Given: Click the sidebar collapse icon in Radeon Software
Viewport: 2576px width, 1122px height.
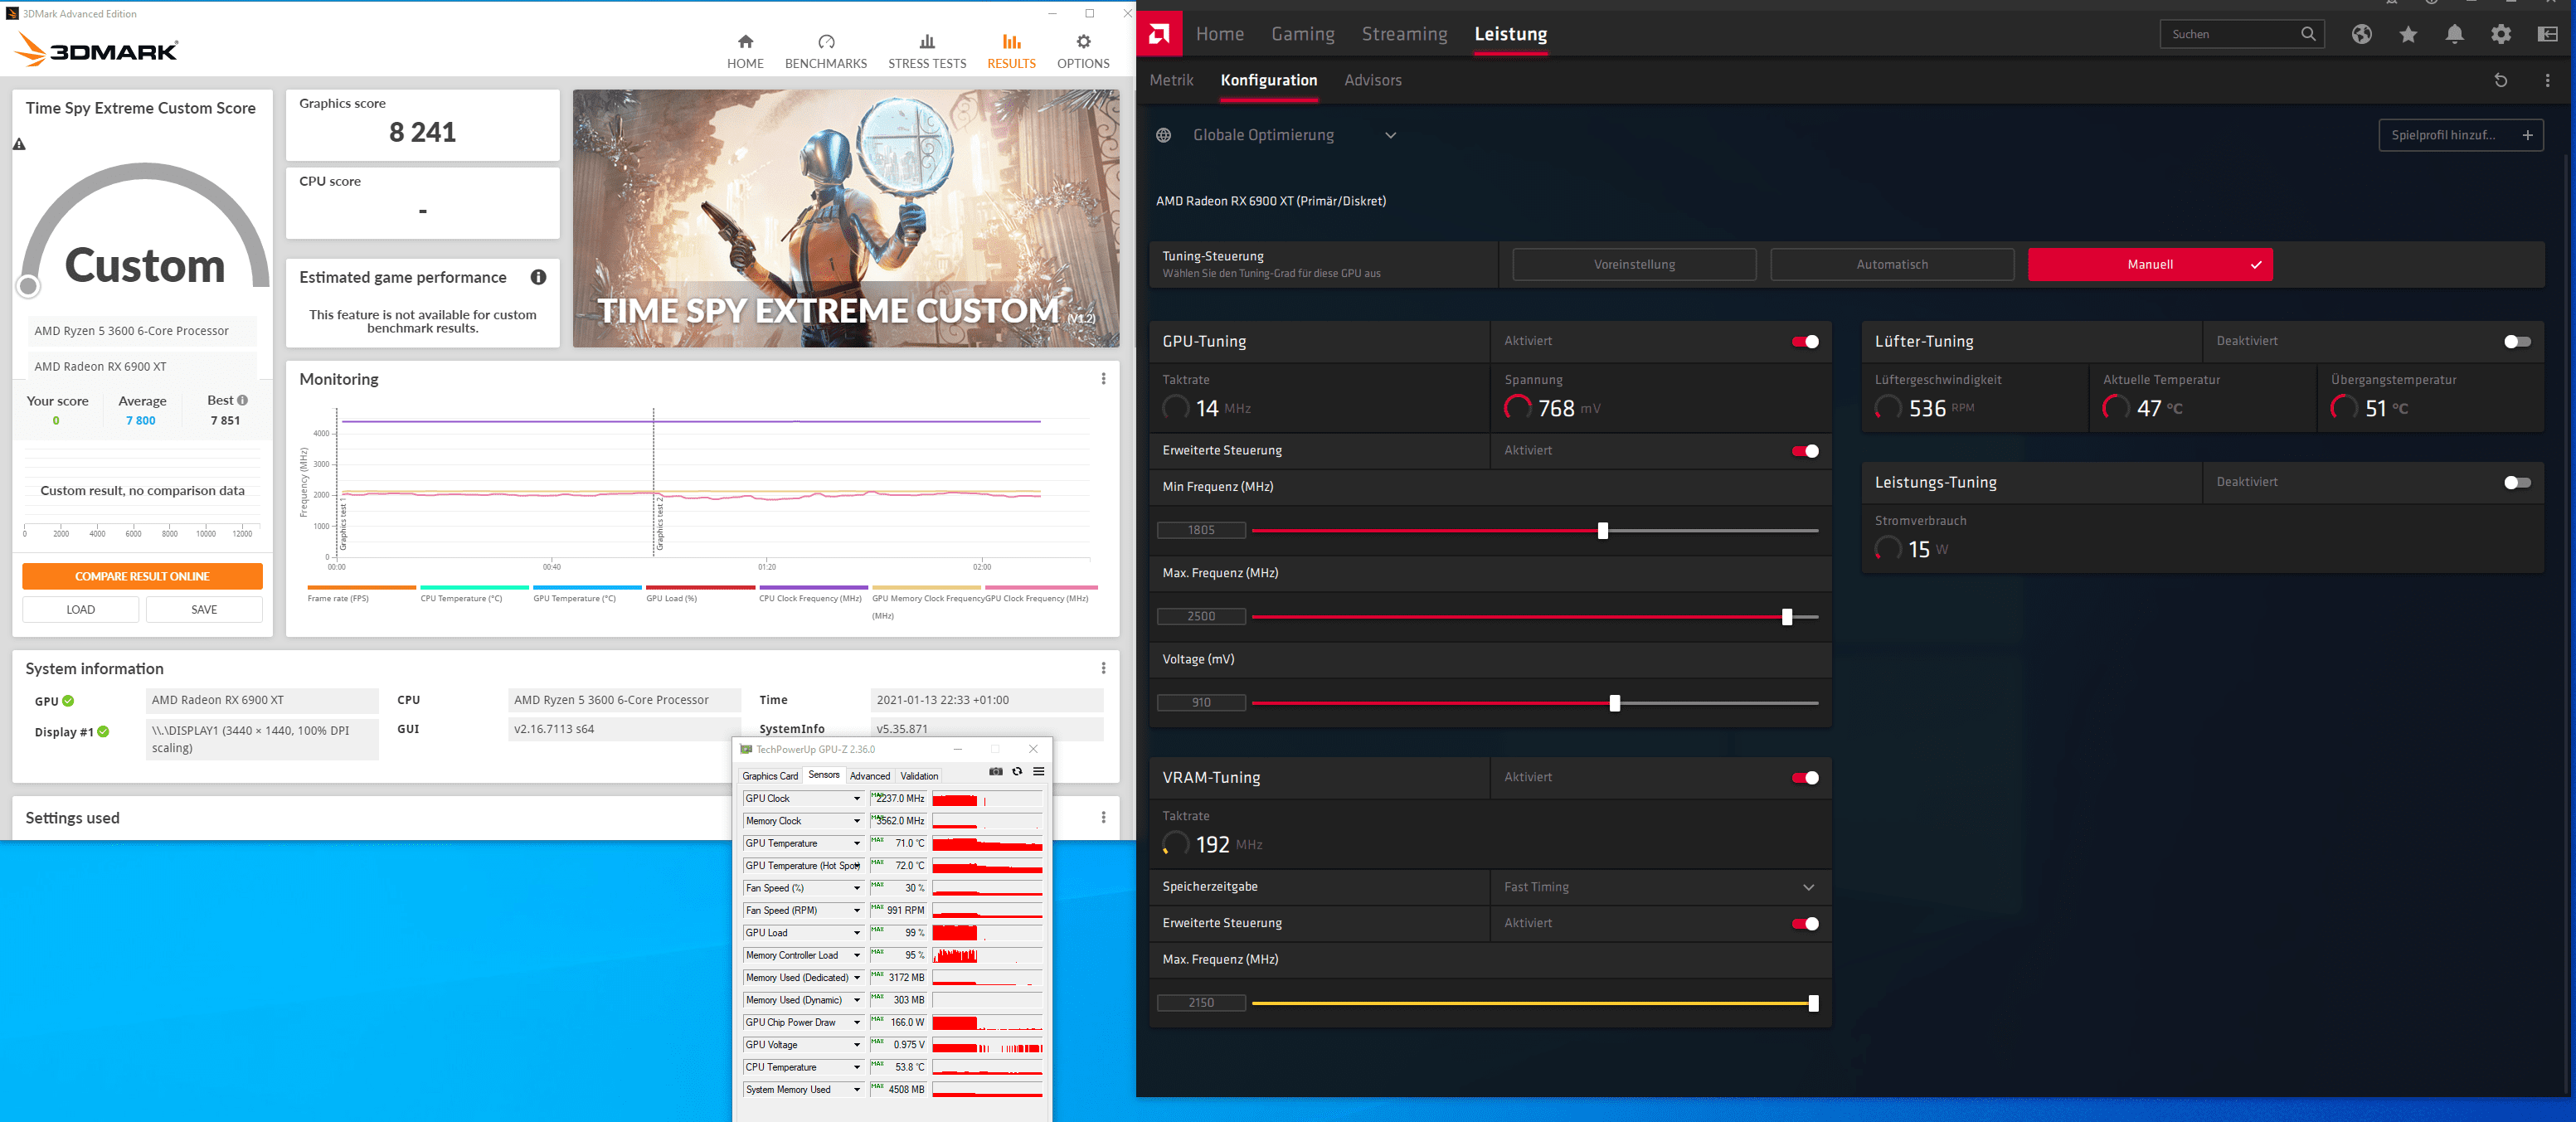Looking at the screenshot, I should [x=2547, y=34].
